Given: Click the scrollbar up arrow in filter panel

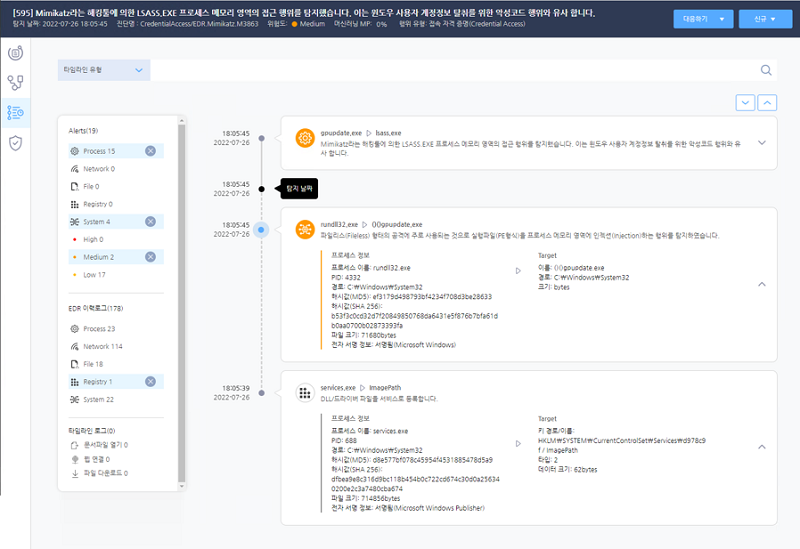Looking at the screenshot, I should pos(182,121).
